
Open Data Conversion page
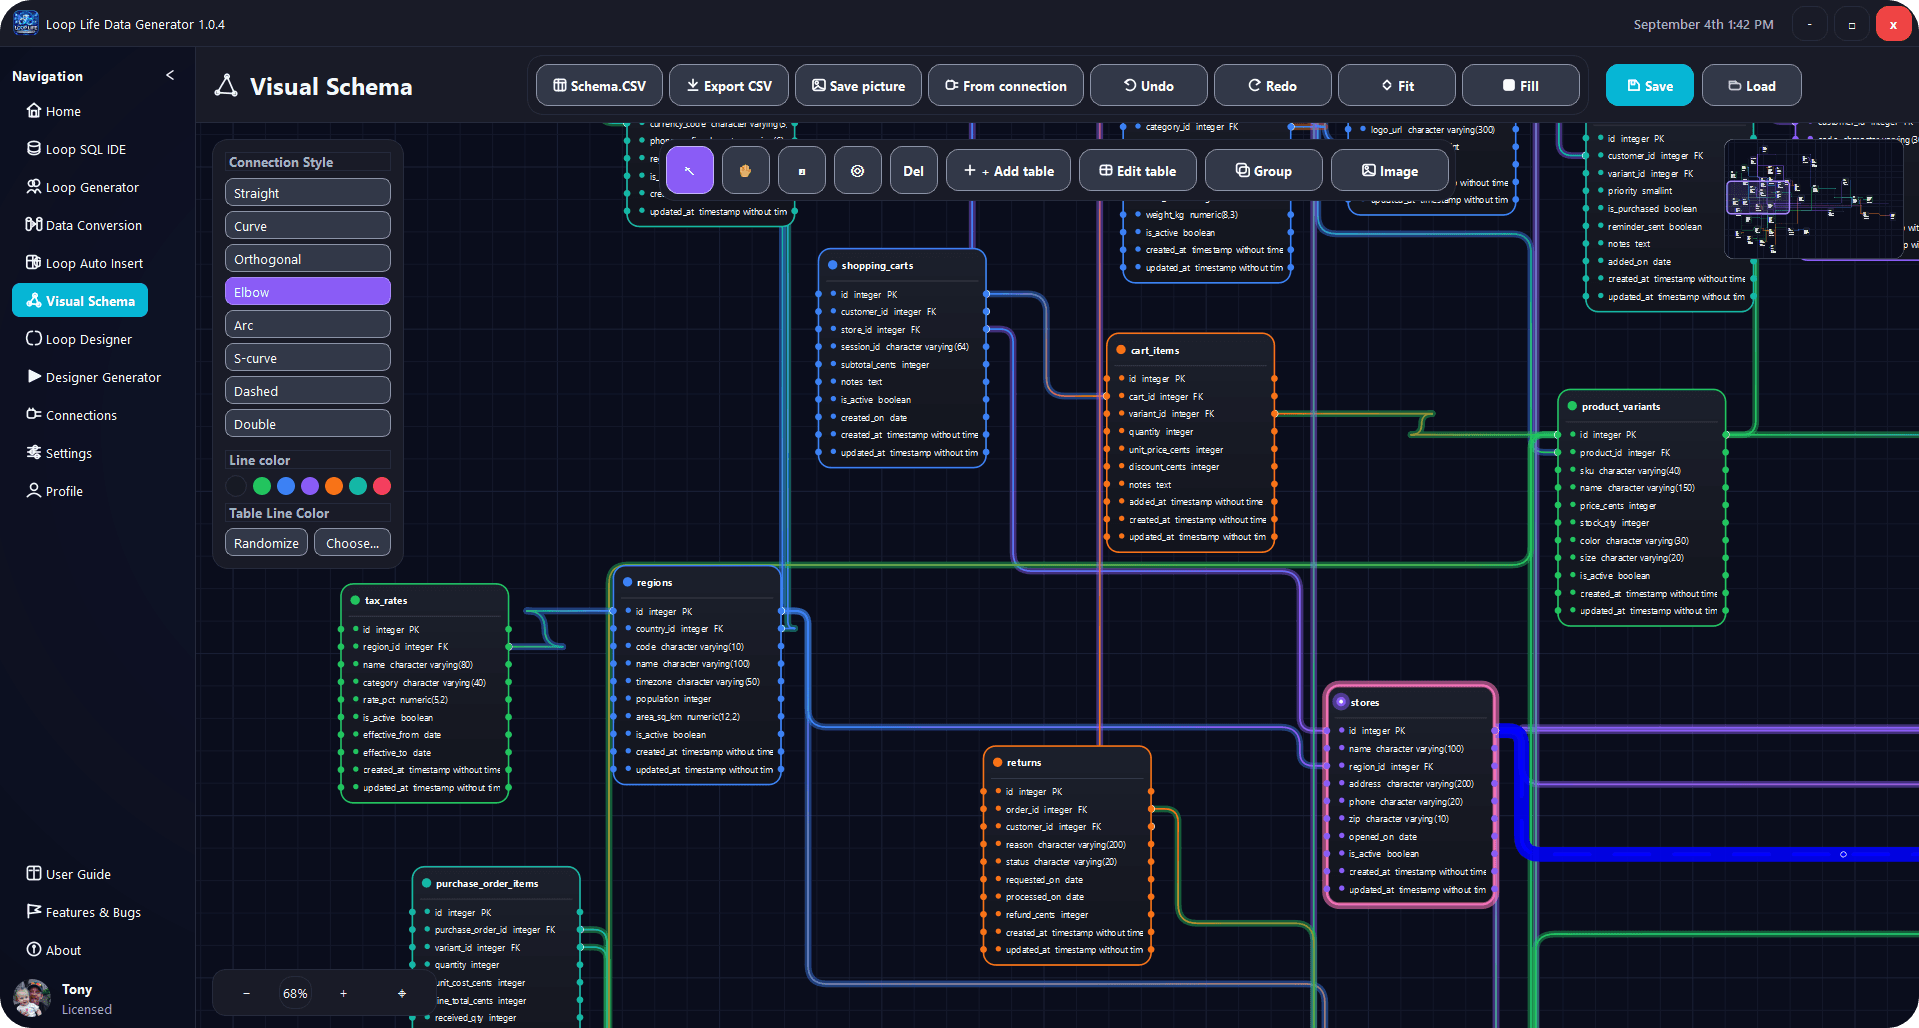point(84,225)
